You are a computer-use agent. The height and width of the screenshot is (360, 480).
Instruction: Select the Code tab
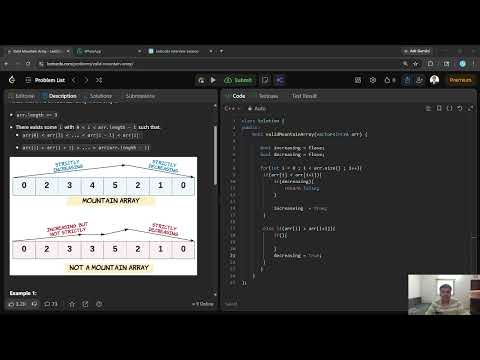[236, 96]
